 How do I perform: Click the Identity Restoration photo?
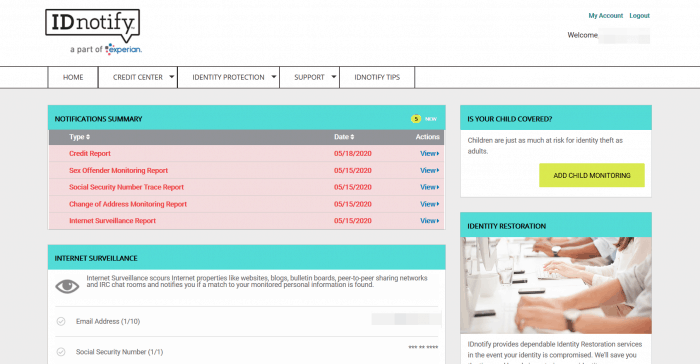point(556,285)
